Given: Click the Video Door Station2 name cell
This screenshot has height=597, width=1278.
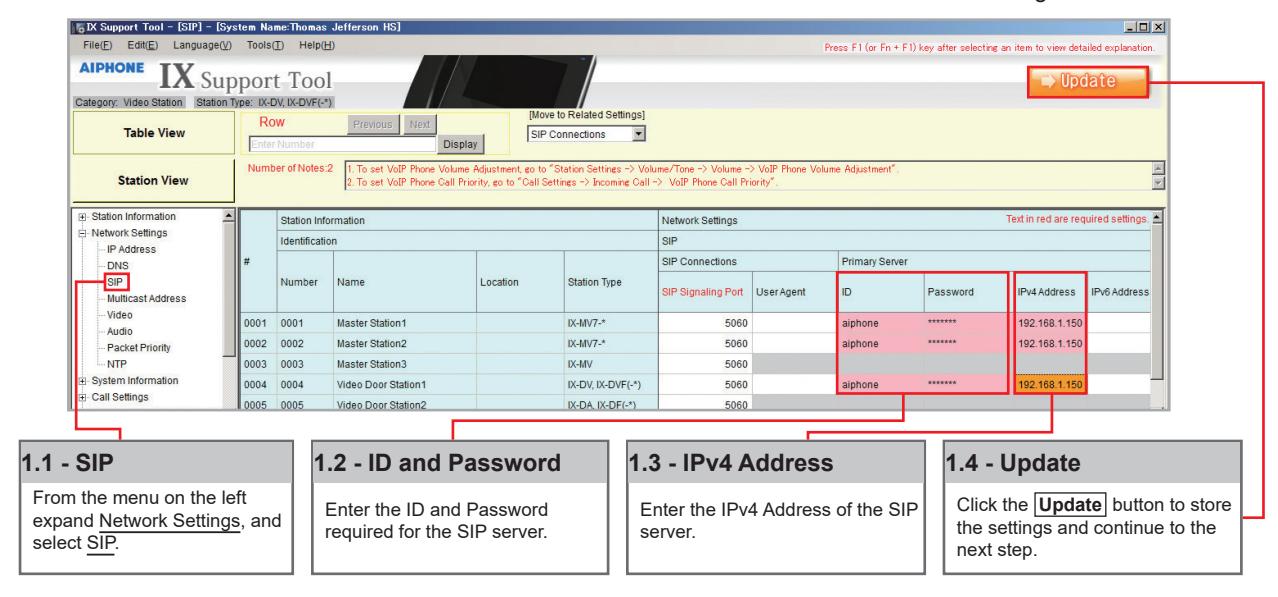Looking at the screenshot, I should (404, 402).
